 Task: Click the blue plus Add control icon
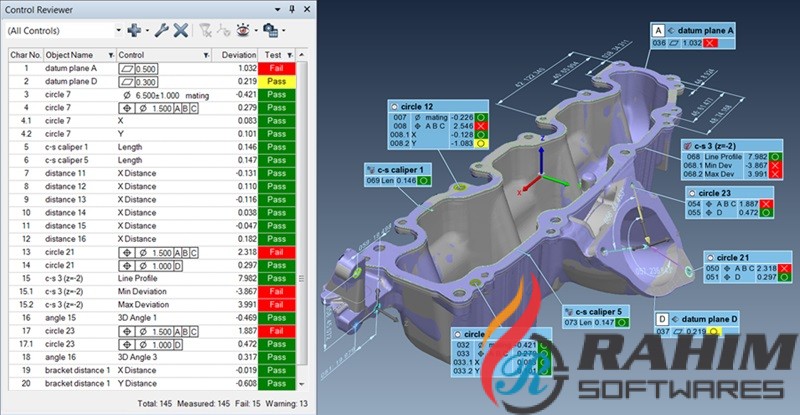(134, 31)
